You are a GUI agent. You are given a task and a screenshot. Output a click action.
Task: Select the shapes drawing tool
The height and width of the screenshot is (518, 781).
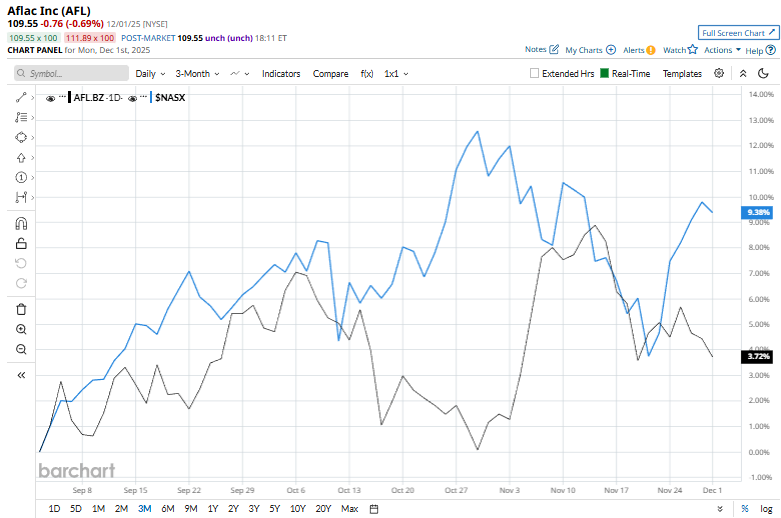[21, 137]
